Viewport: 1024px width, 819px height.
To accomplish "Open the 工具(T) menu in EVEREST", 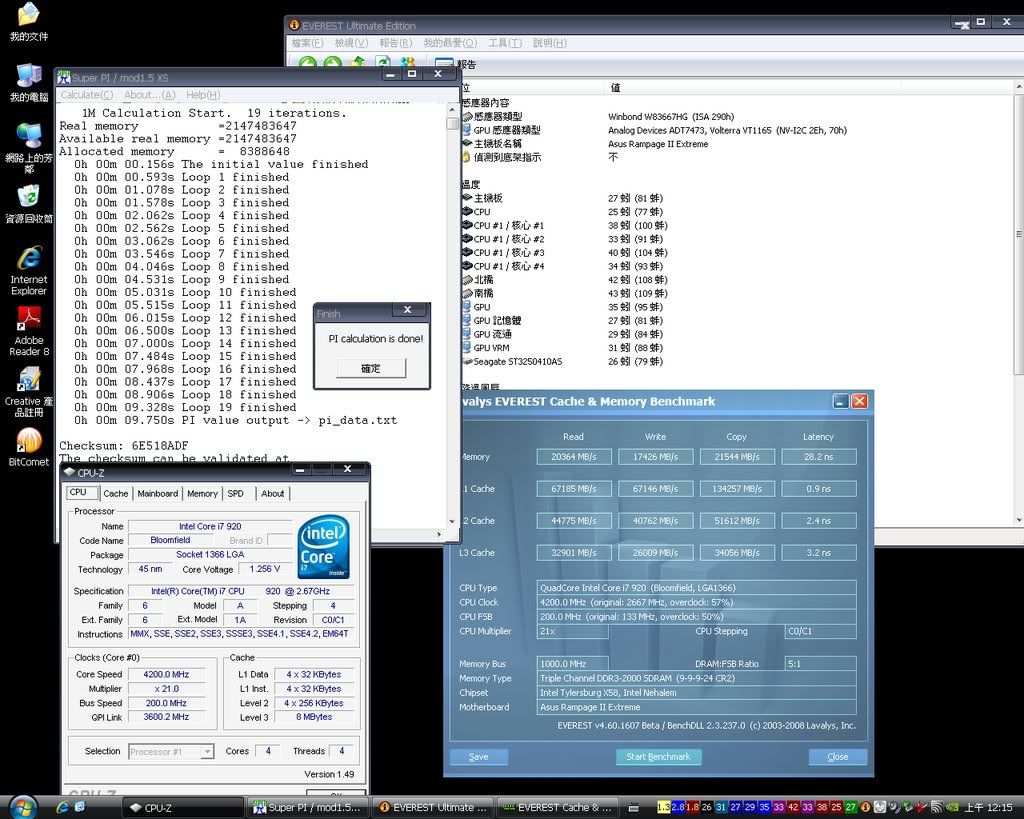I will [505, 43].
